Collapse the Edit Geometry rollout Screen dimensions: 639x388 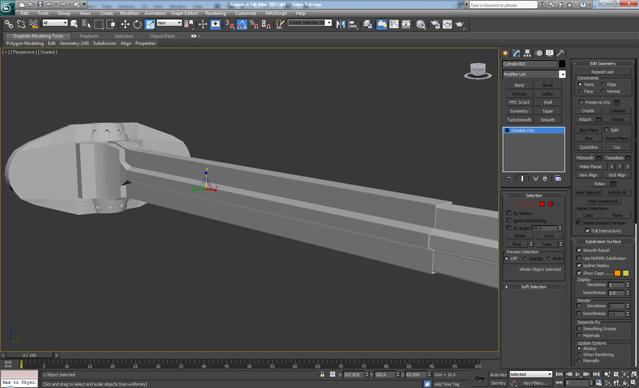click(603, 64)
